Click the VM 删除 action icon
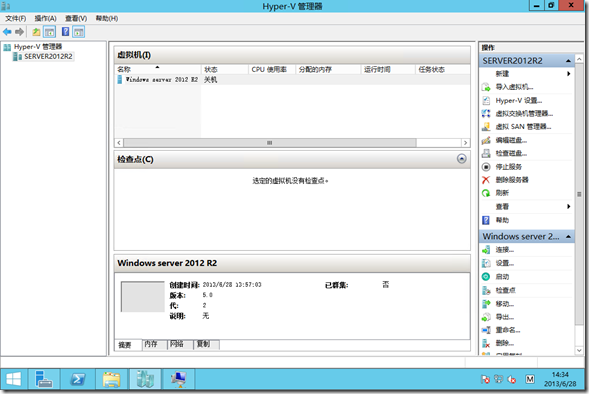Screen dimensions: 589x394 pyautogui.click(x=486, y=343)
